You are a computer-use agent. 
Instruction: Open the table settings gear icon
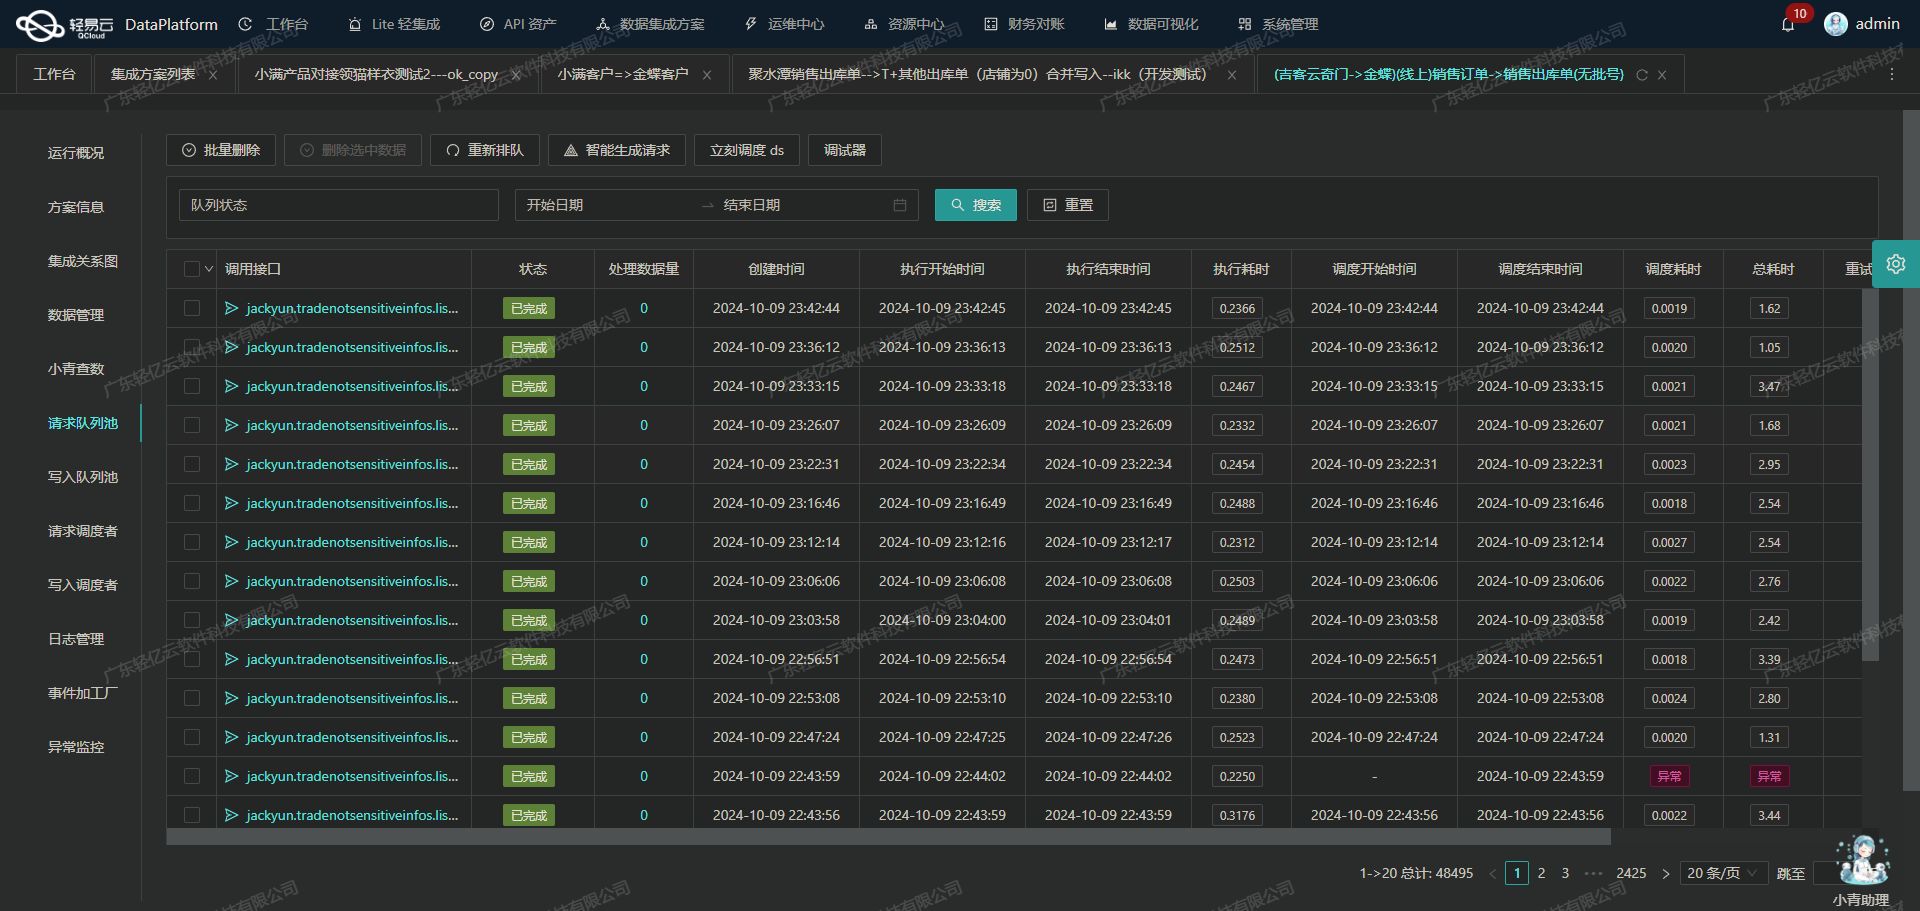[1895, 264]
